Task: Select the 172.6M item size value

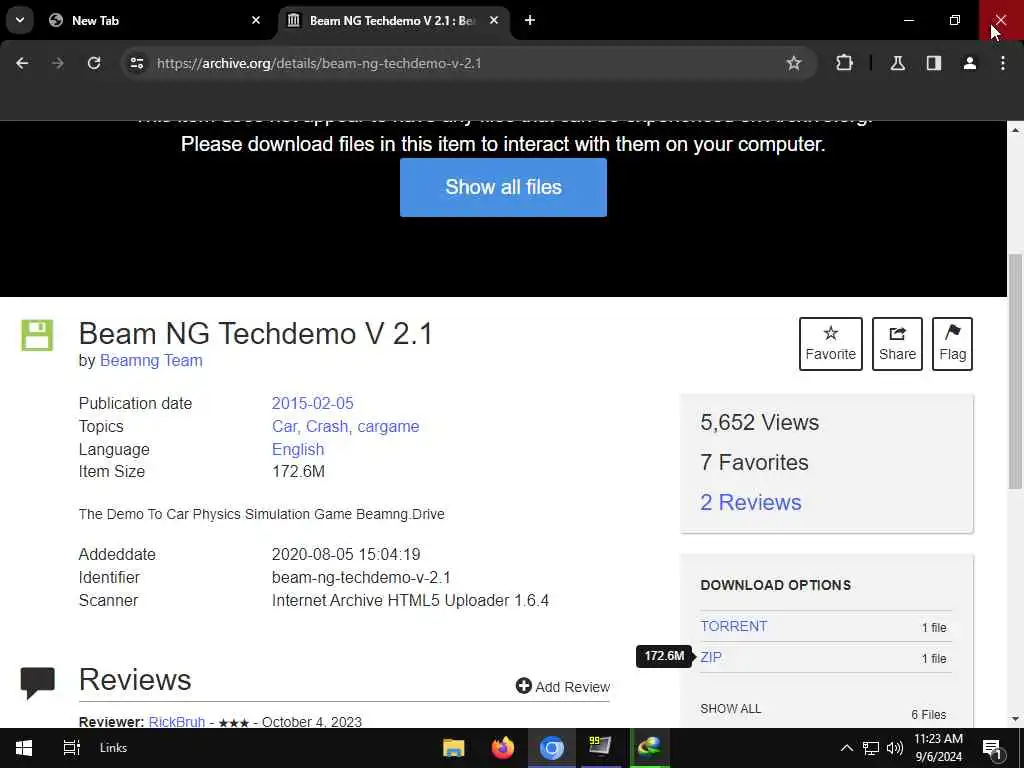Action: (298, 472)
